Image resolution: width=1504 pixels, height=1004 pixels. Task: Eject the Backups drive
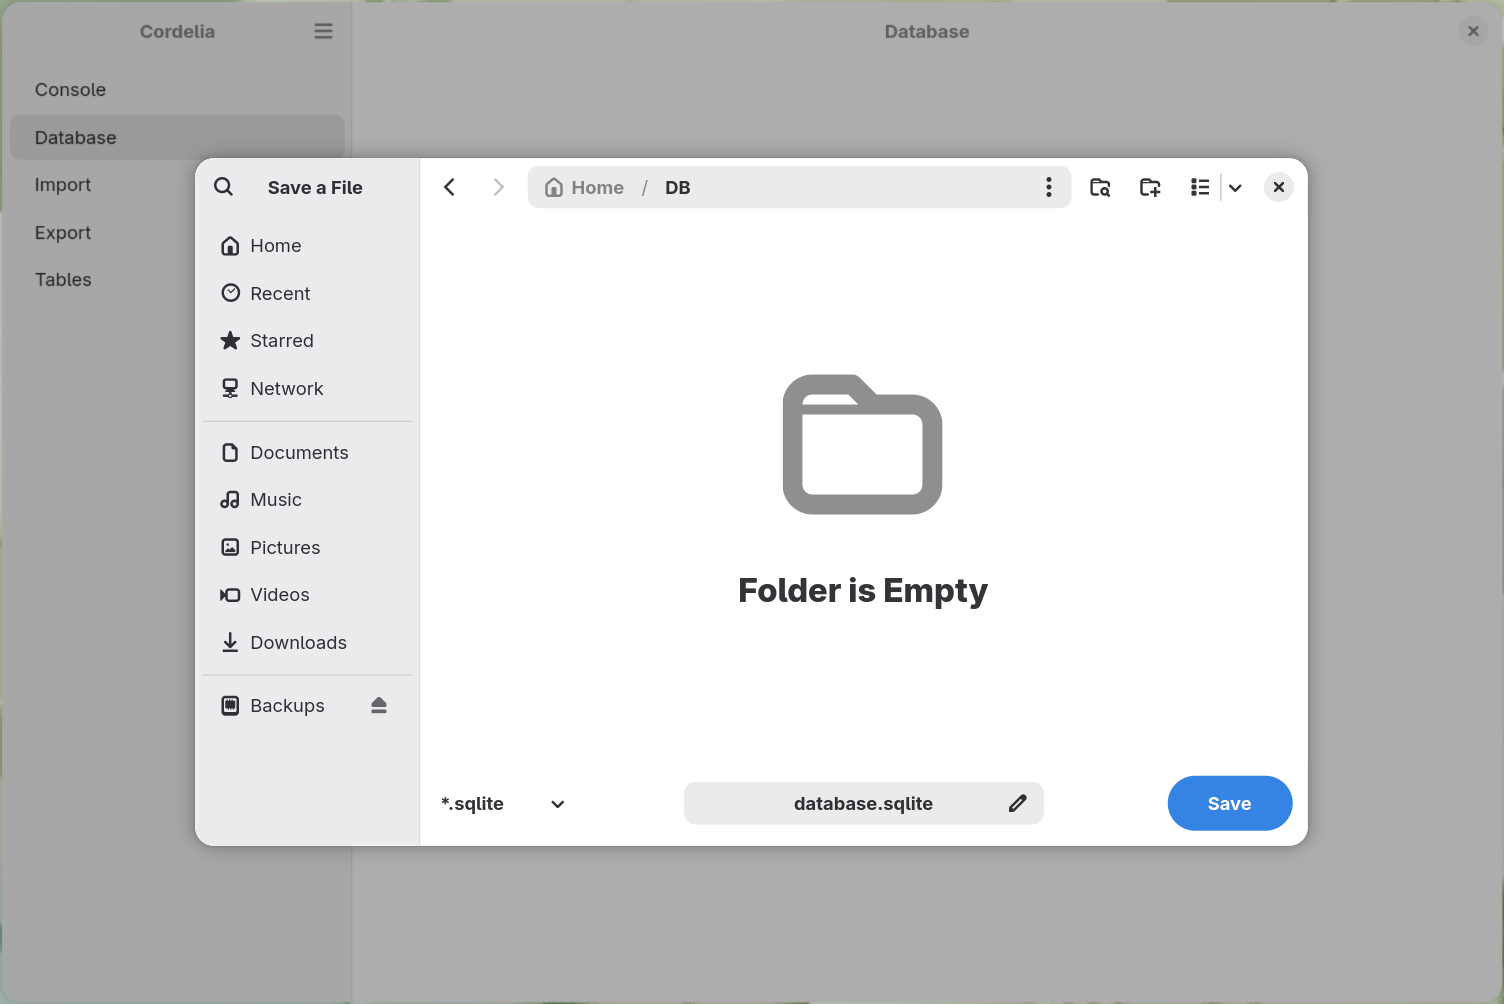(379, 706)
